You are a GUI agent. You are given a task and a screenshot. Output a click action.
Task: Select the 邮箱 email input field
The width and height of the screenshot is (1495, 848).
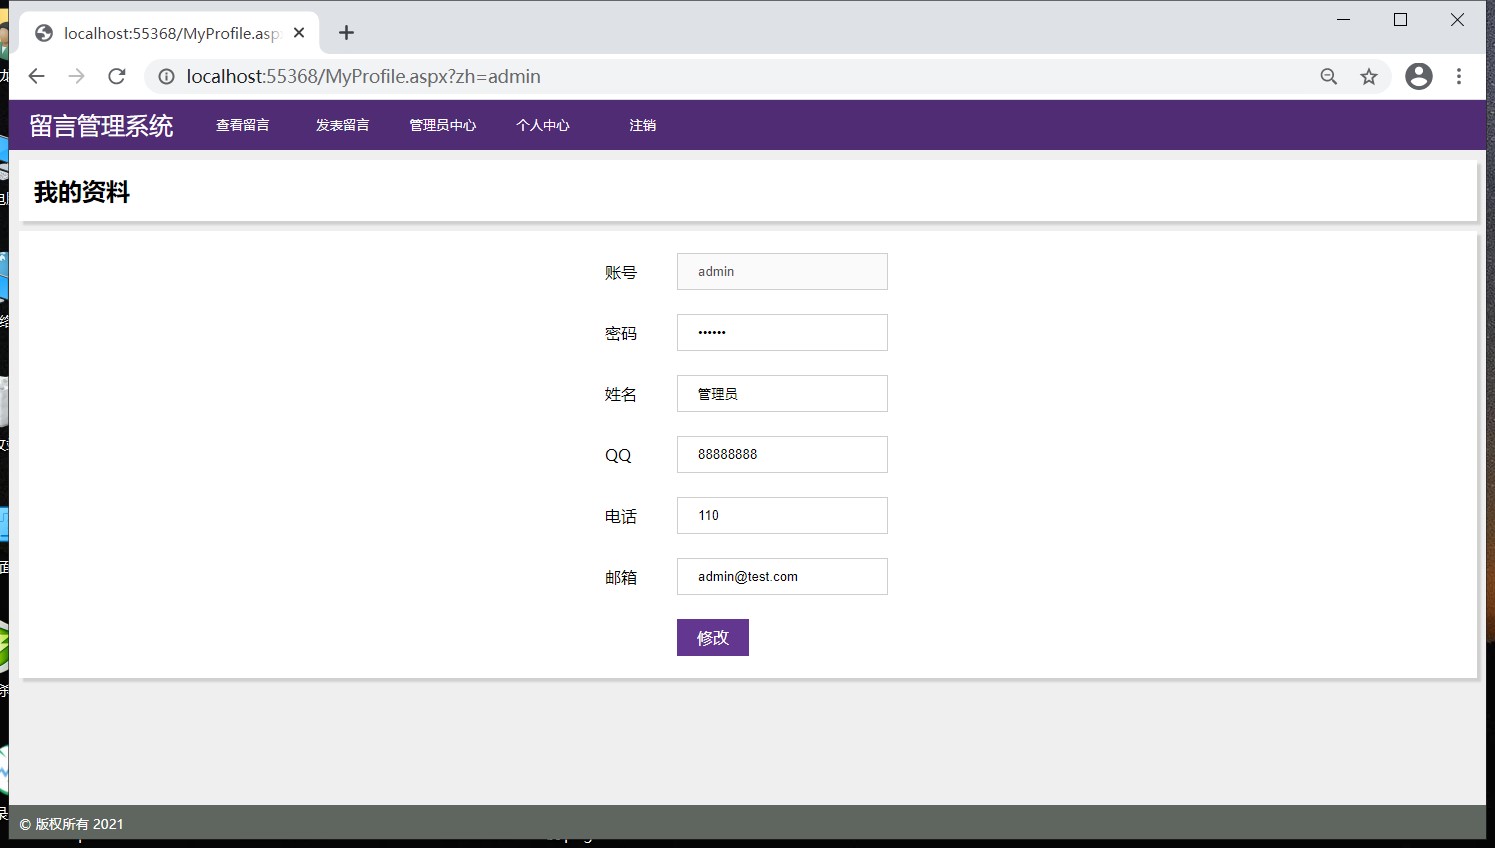782,577
